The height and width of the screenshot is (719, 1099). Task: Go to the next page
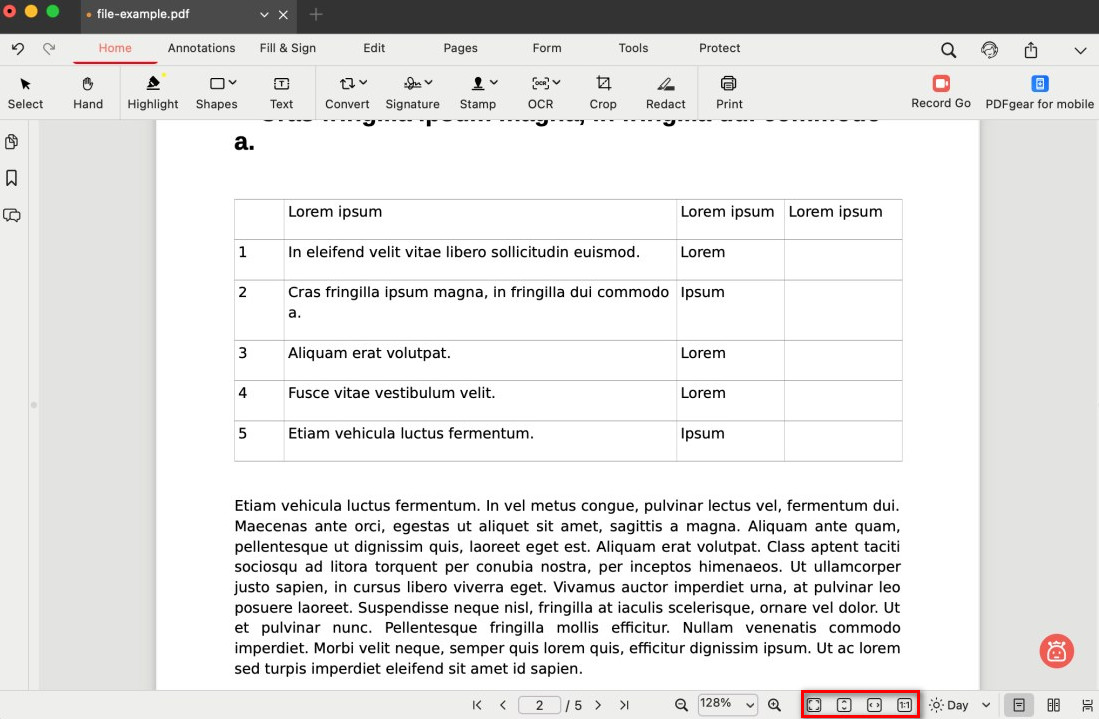598,705
